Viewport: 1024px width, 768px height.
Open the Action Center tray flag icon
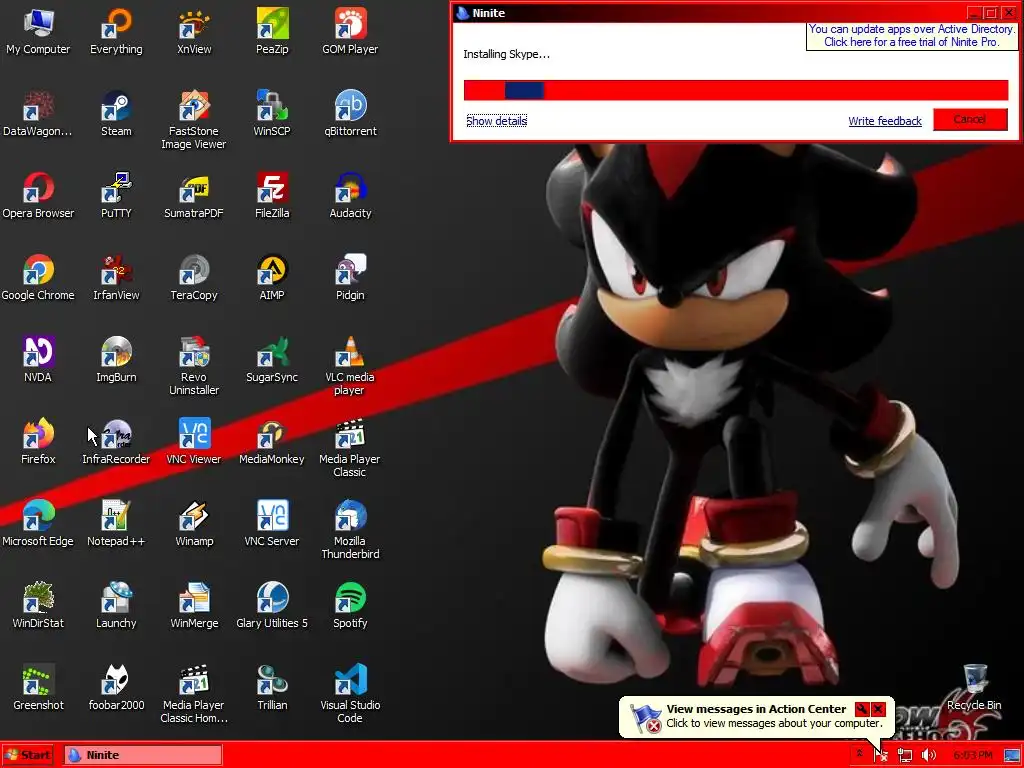[x=881, y=756]
